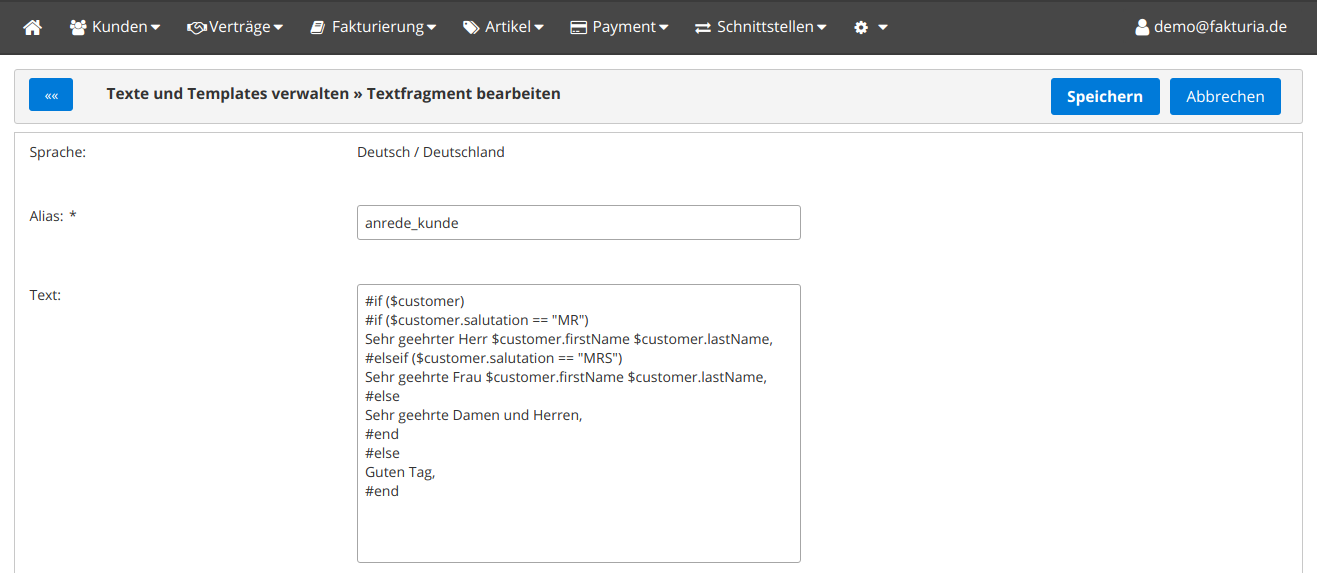
Task: Expand the Kunden dropdown arrow
Action: click(x=155, y=28)
